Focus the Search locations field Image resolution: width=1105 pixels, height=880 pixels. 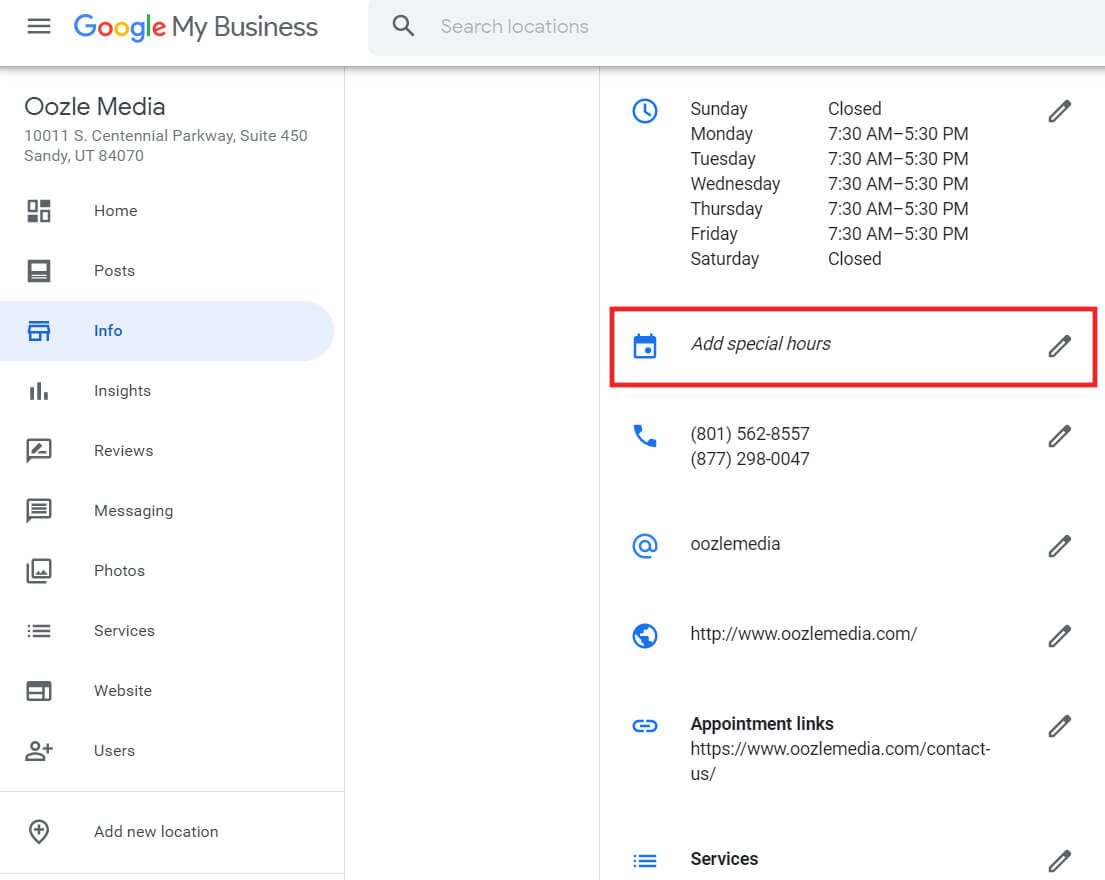pyautogui.click(x=736, y=27)
